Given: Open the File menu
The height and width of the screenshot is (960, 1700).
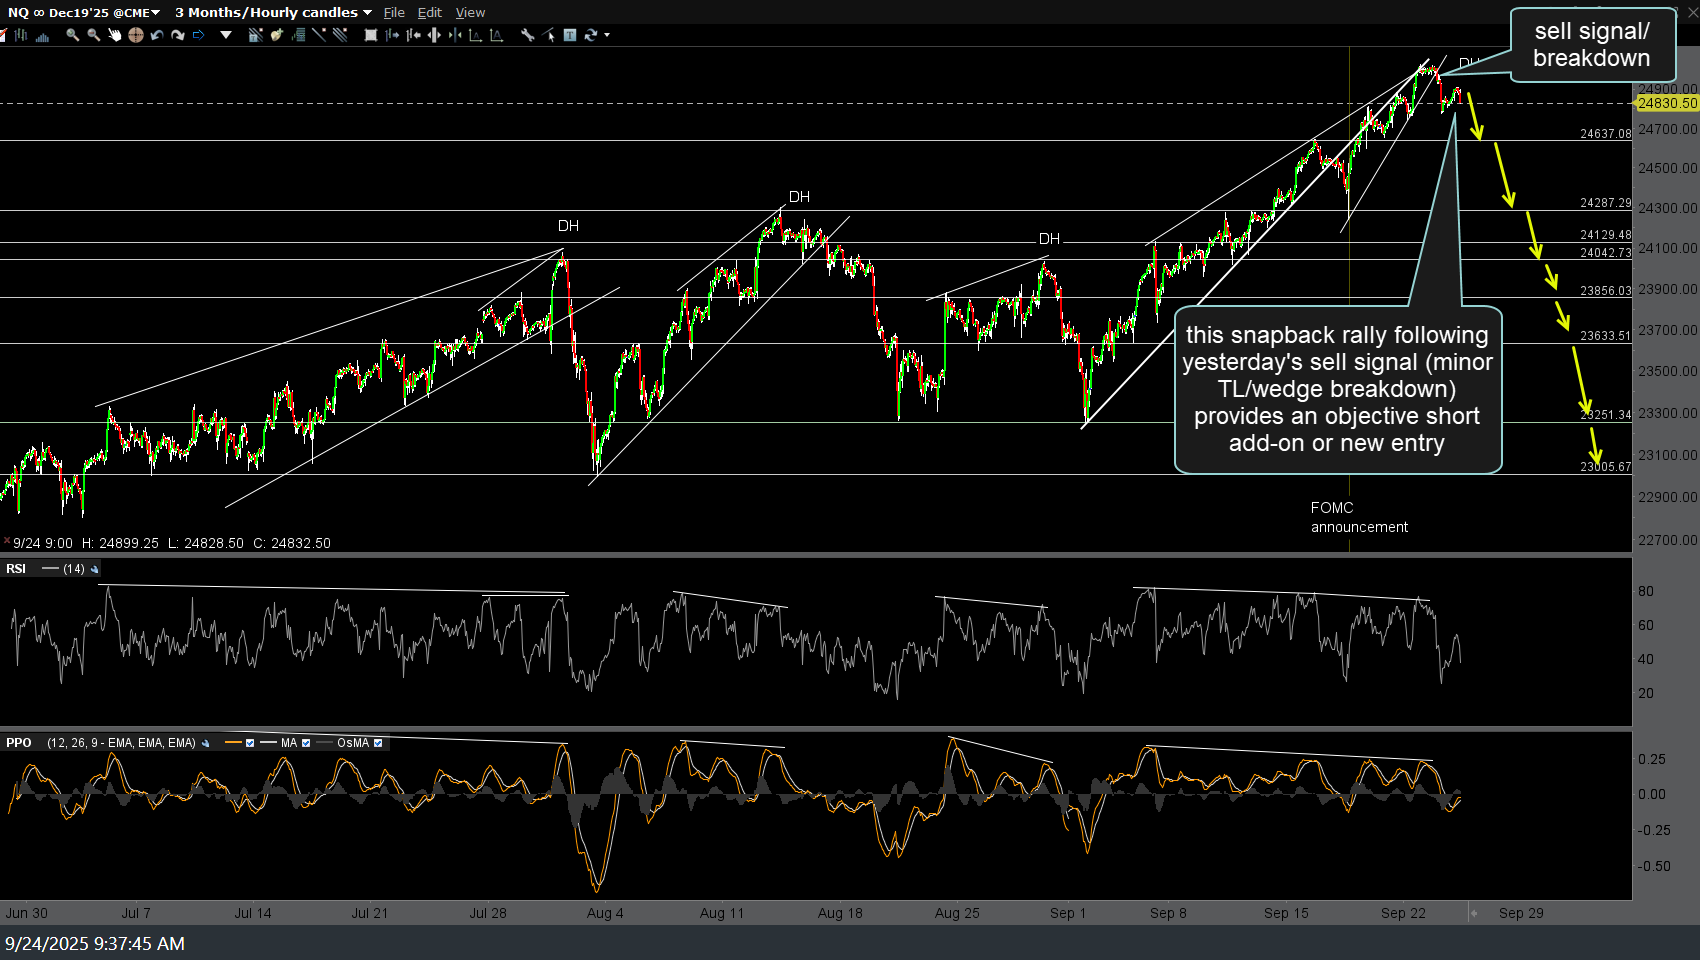Looking at the screenshot, I should [394, 12].
